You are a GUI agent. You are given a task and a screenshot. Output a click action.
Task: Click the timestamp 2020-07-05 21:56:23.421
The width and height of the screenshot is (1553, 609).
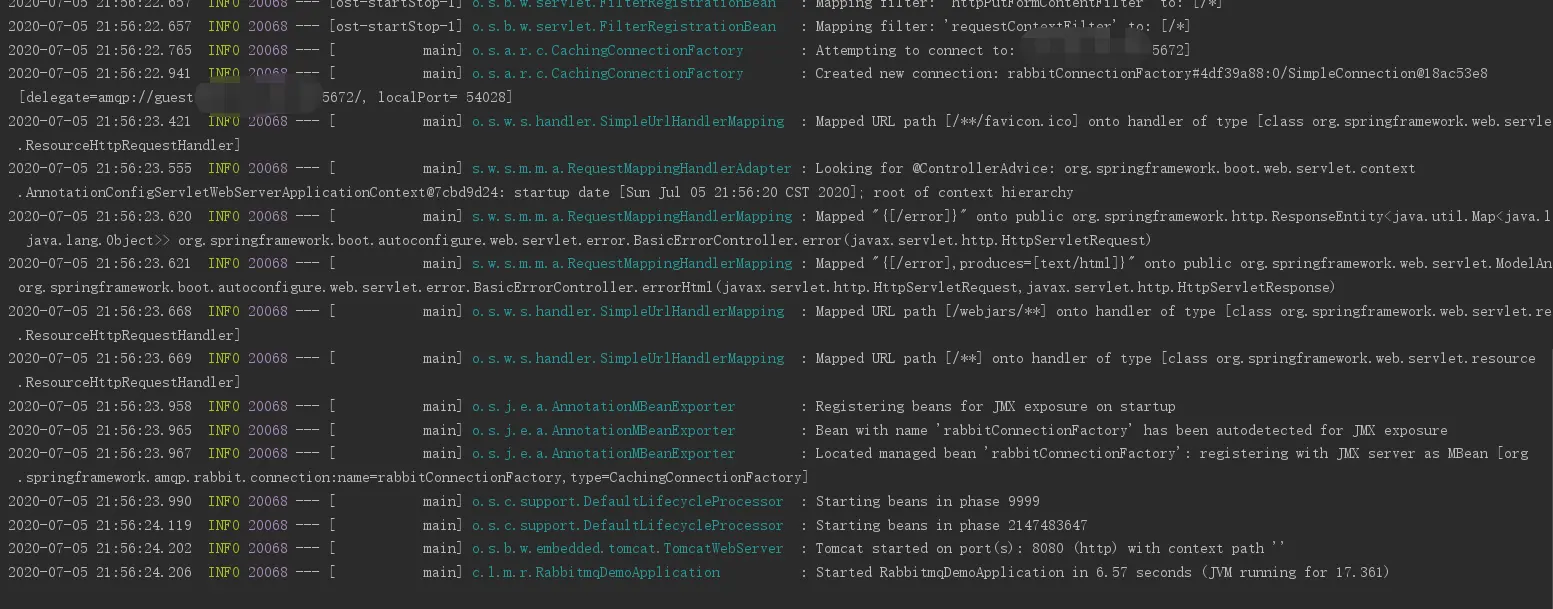click(x=100, y=121)
